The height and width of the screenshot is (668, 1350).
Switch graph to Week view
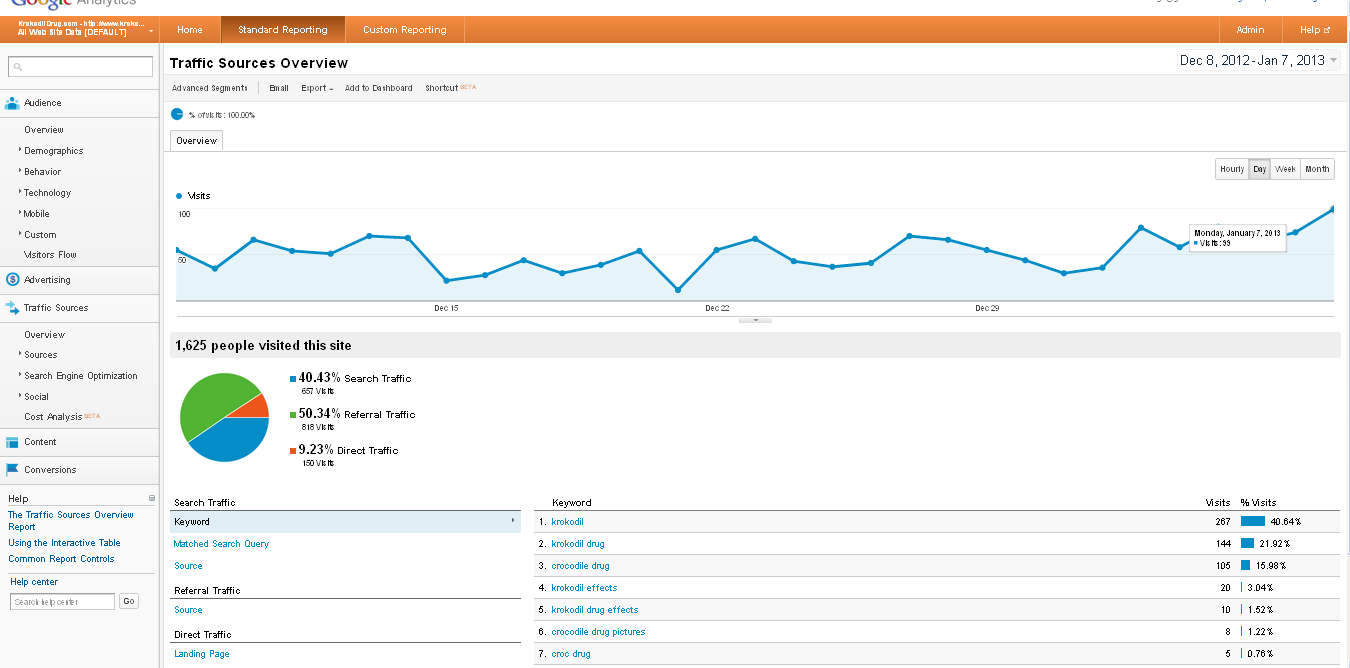(1285, 169)
